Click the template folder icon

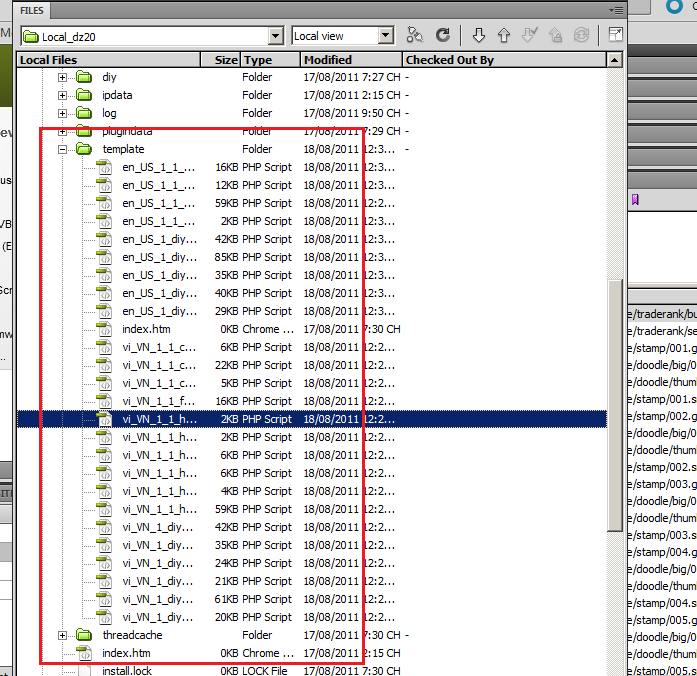84,149
